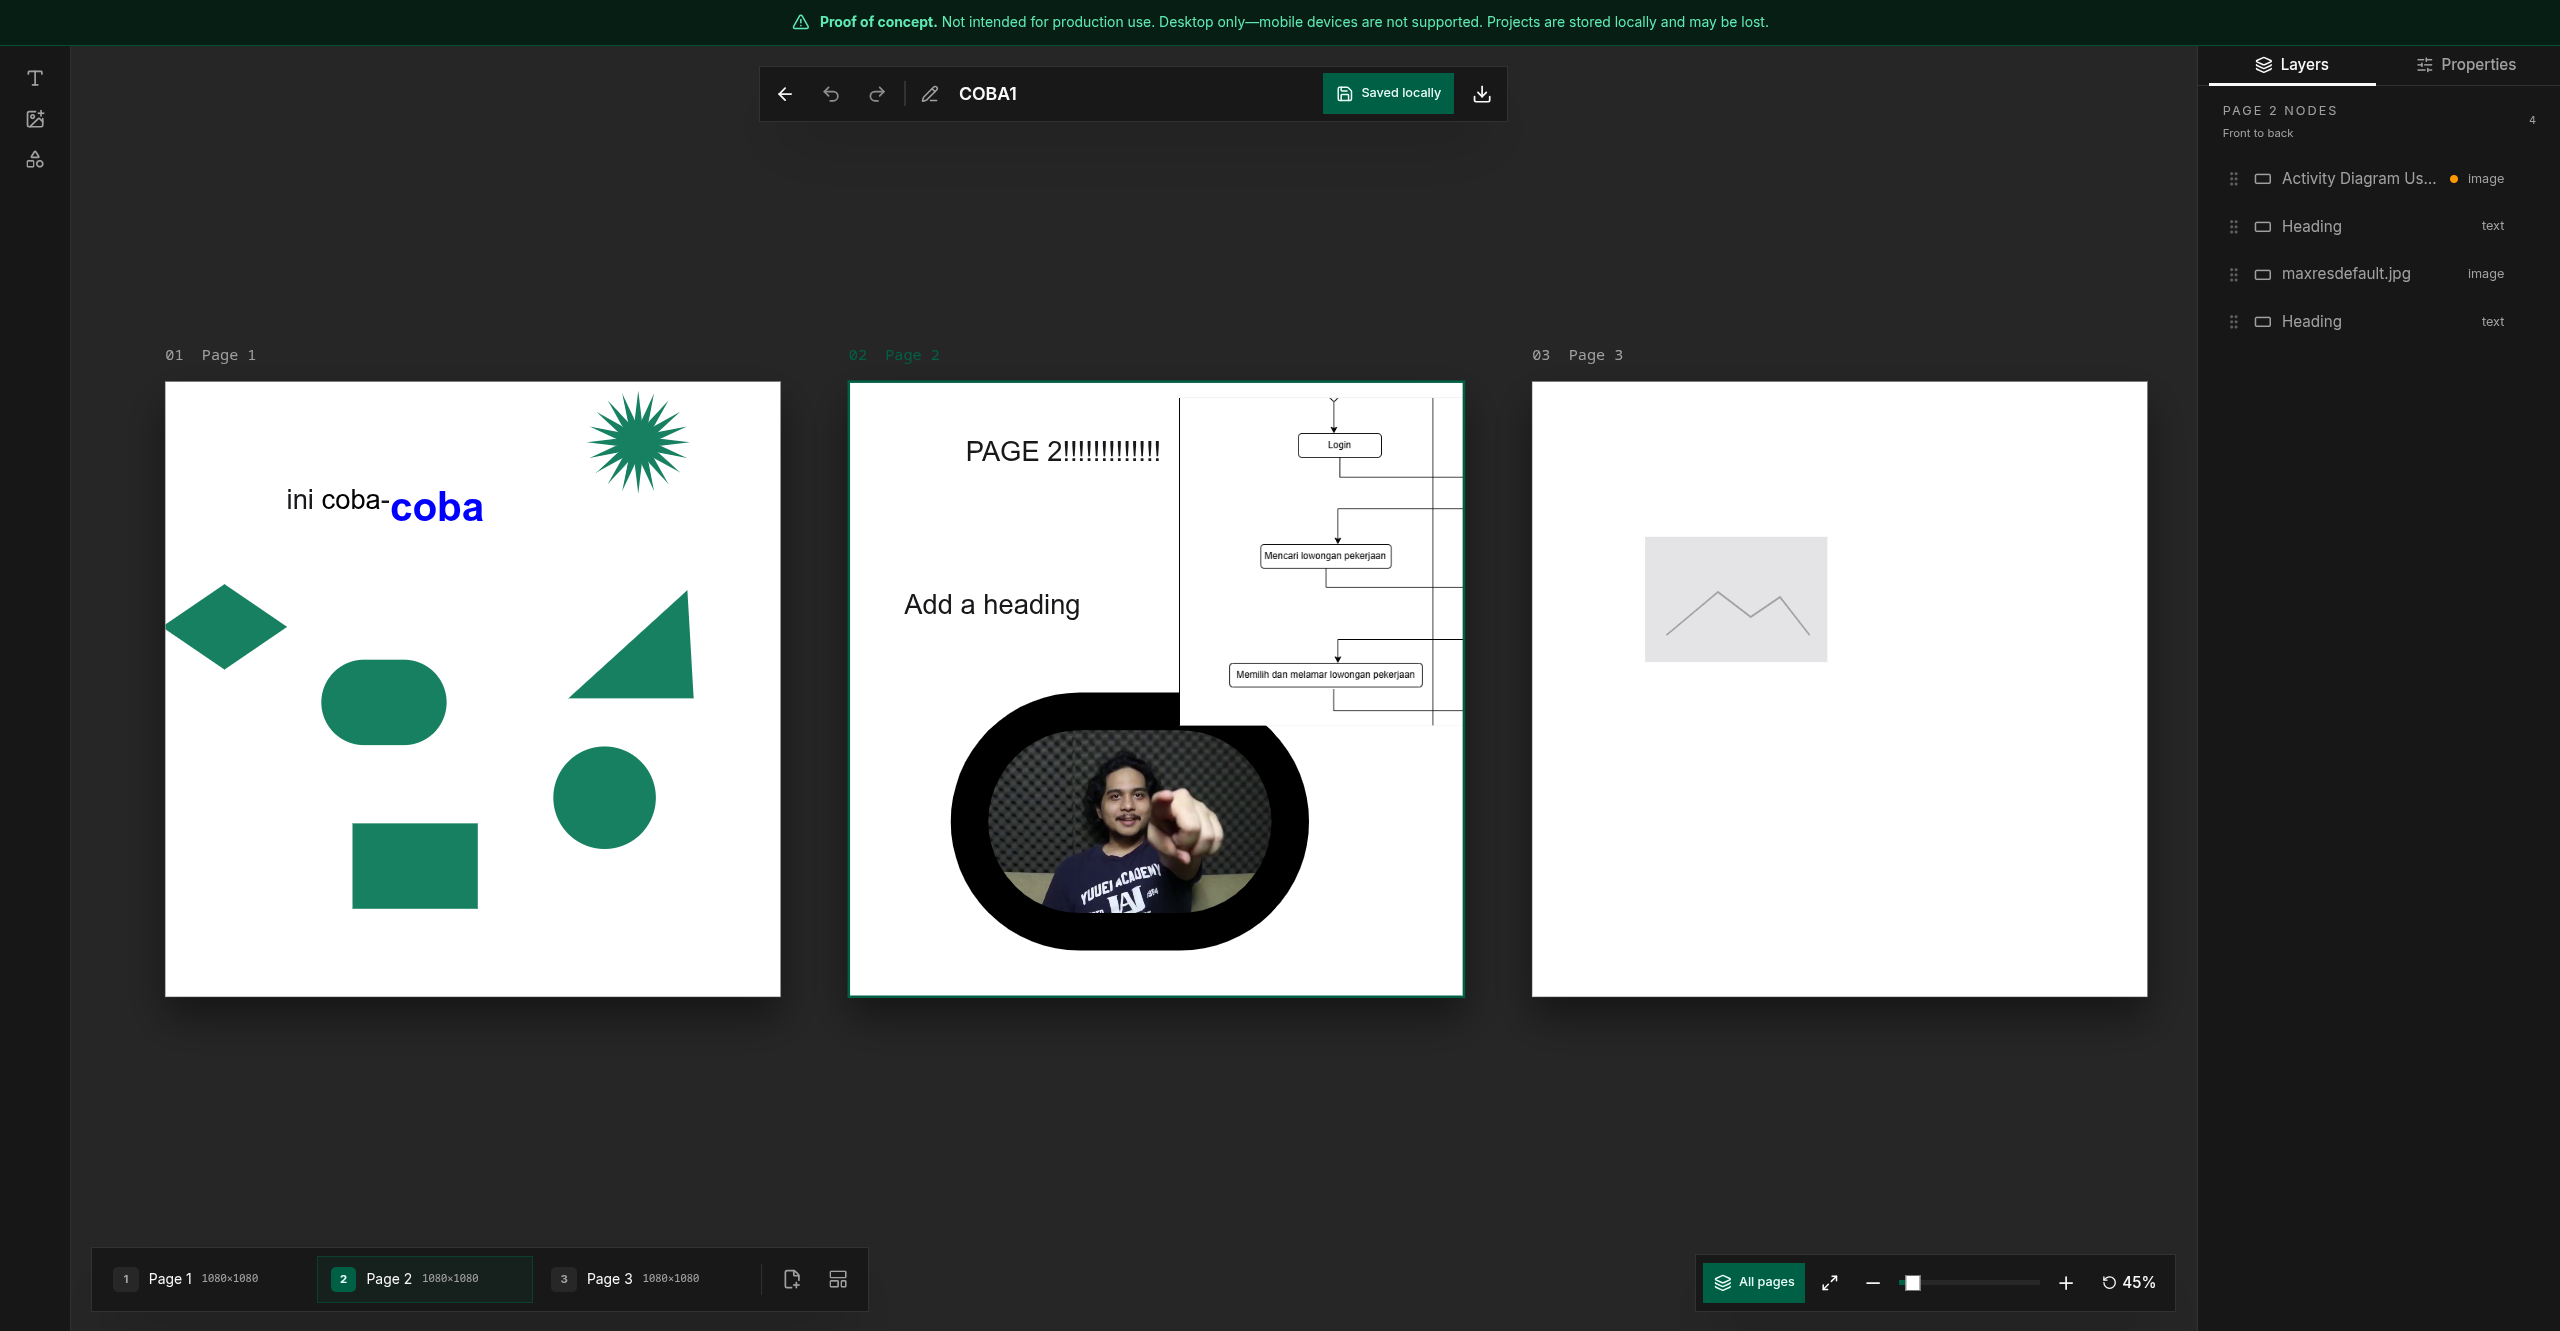The width and height of the screenshot is (2560, 1331).
Task: Select the Text tool in left sidebar
Action: (x=35, y=78)
